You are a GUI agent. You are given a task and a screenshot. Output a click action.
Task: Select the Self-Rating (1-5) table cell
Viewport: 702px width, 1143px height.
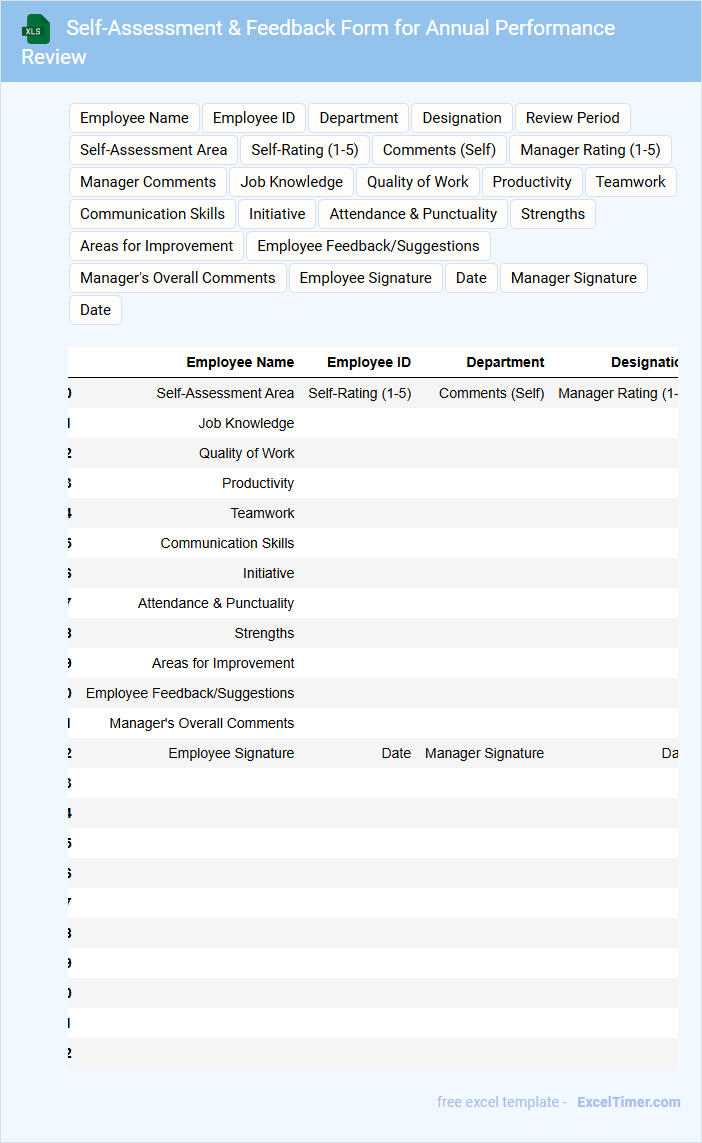coord(359,393)
